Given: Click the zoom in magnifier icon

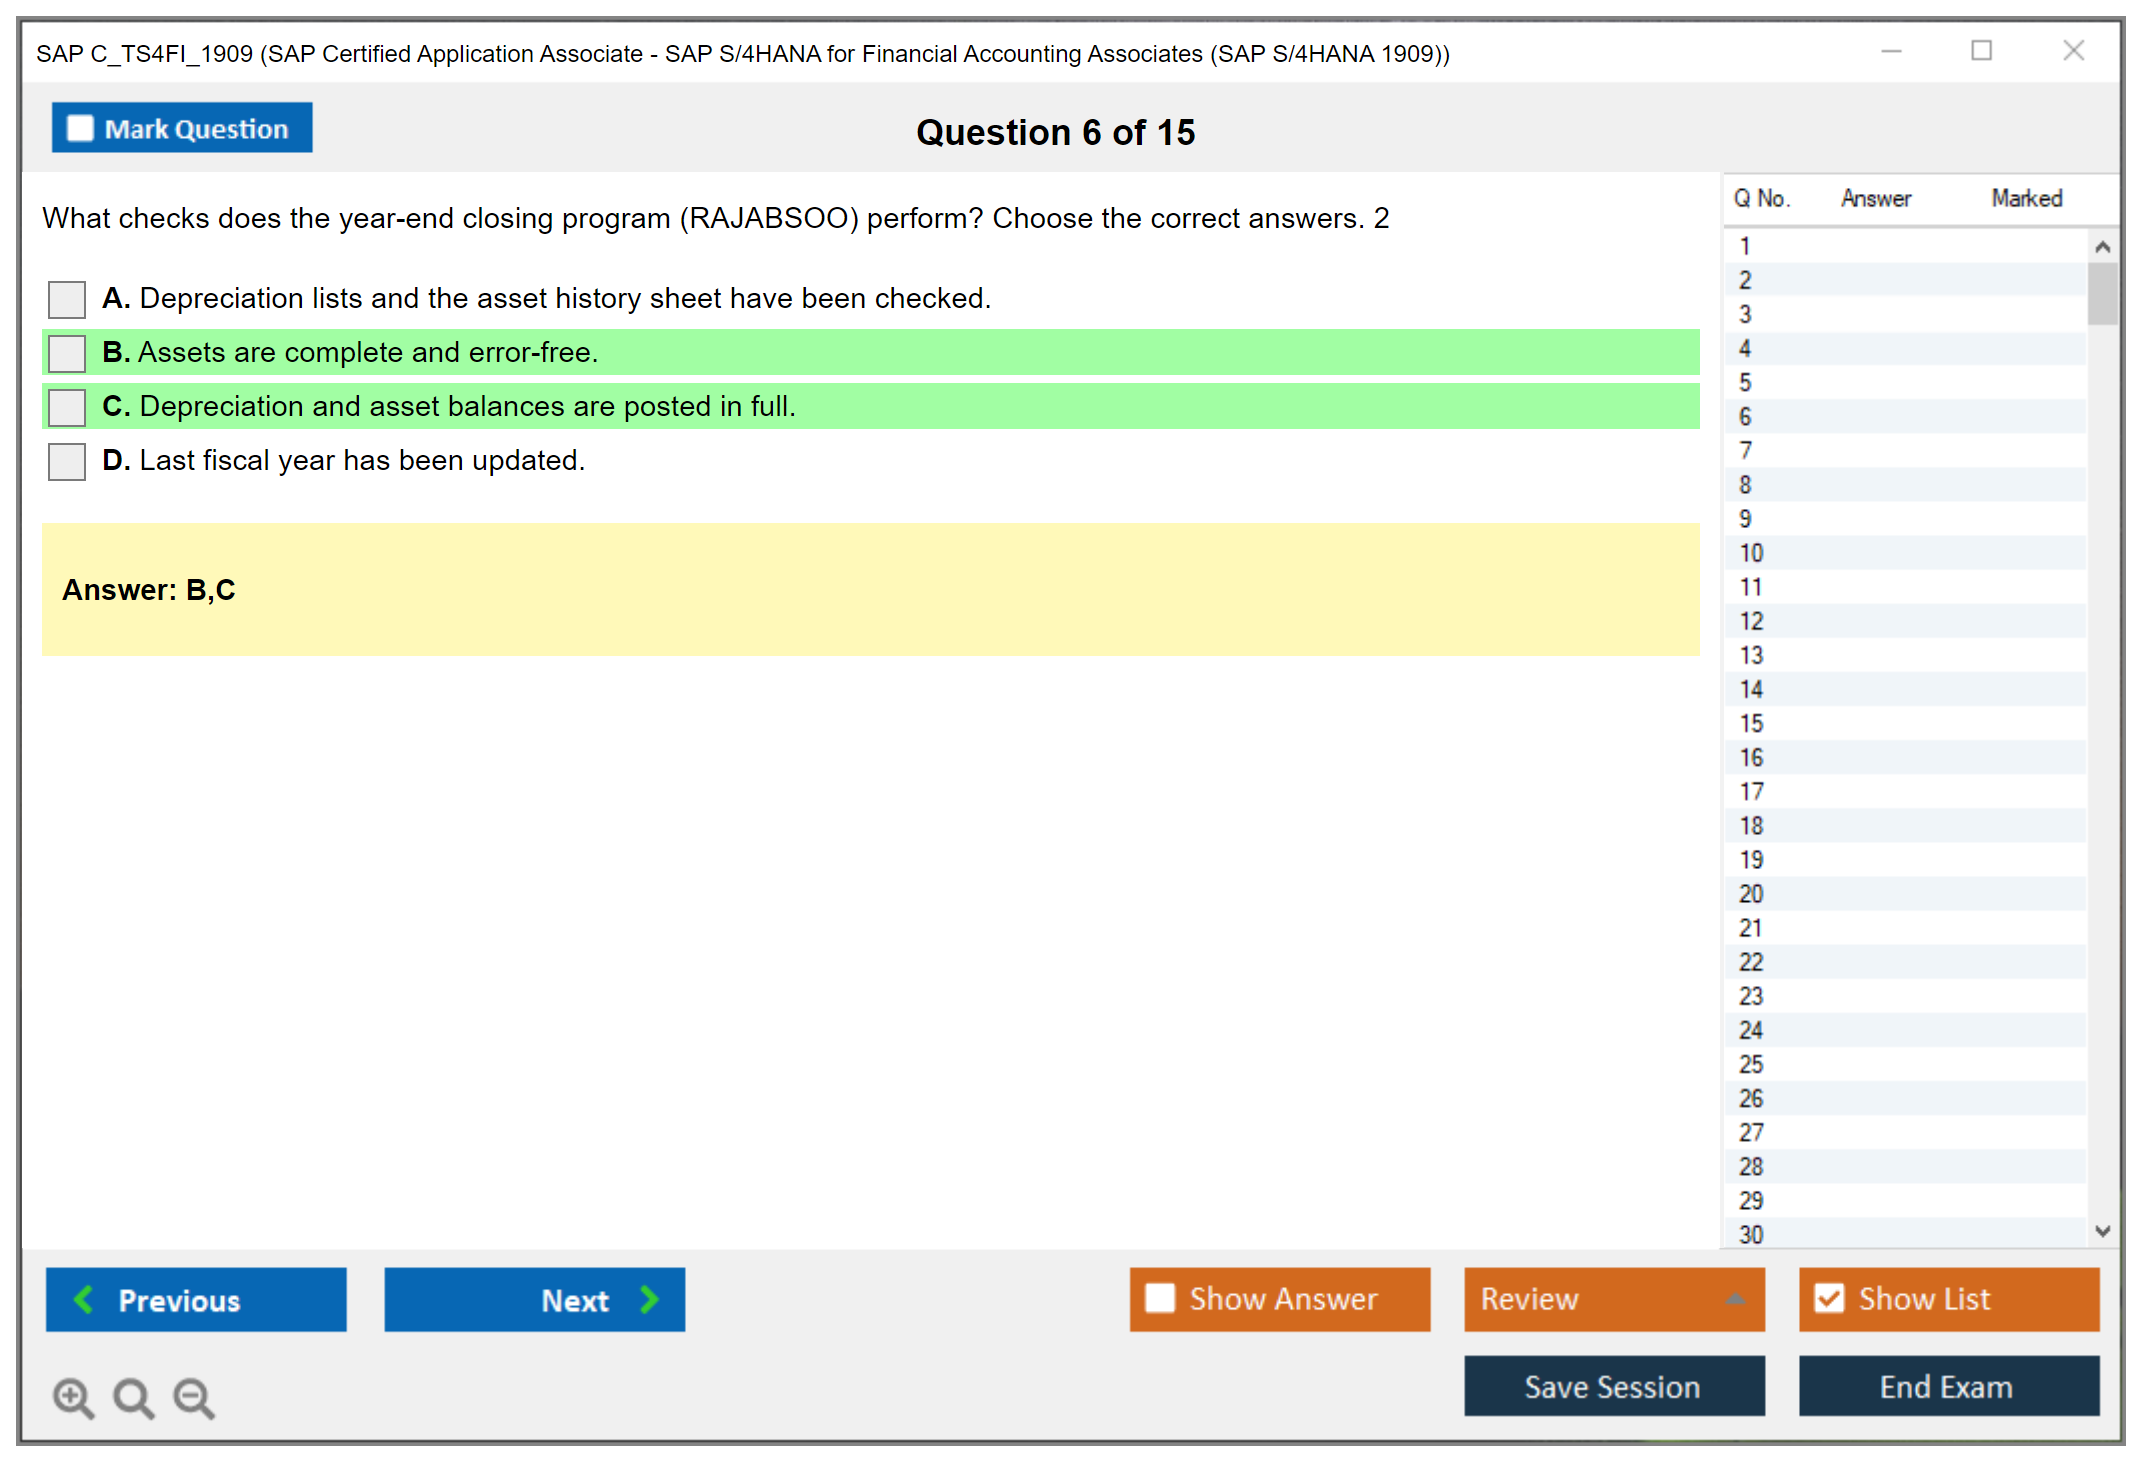Looking at the screenshot, I should (x=73, y=1396).
